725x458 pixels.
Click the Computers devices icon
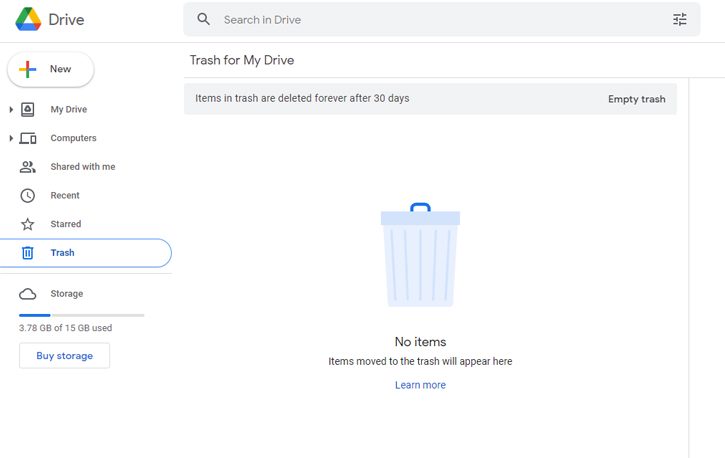pos(28,138)
